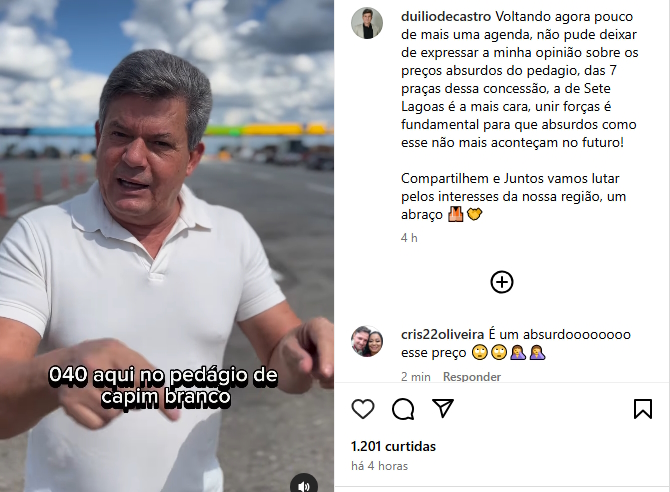This screenshot has height=492, width=670.
Task: Click the '4 h' caption timestamp
Action: click(x=409, y=238)
